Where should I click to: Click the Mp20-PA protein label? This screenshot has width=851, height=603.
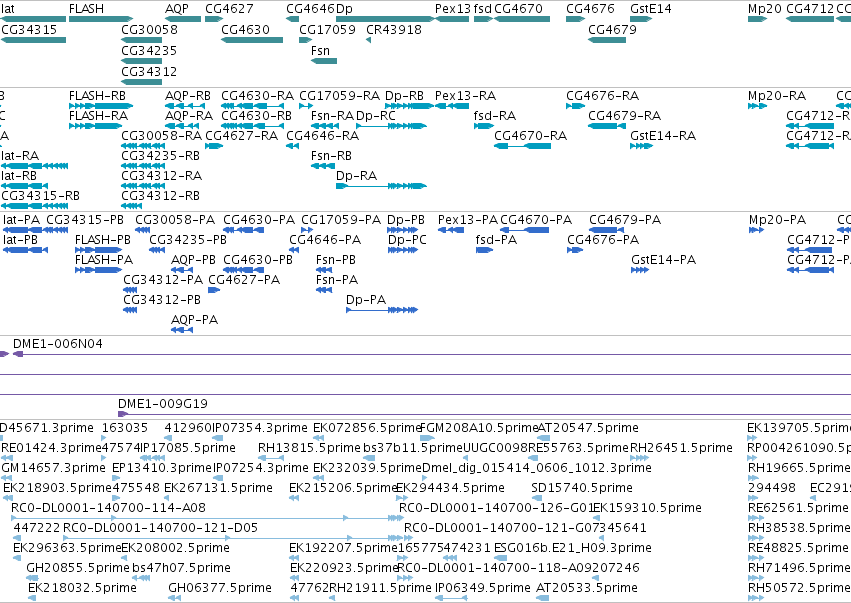coord(777,220)
